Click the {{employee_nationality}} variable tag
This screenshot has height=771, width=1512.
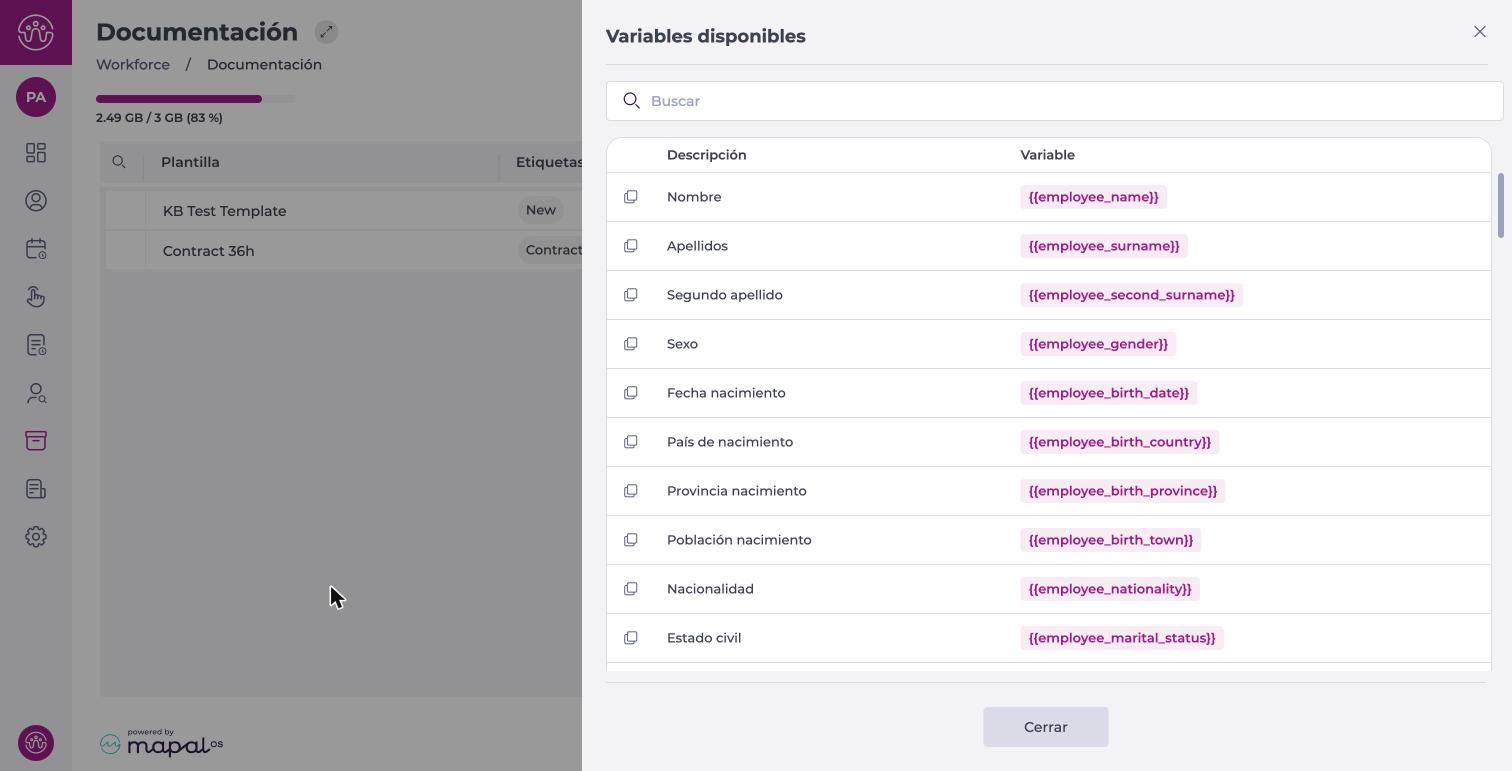coord(1110,589)
